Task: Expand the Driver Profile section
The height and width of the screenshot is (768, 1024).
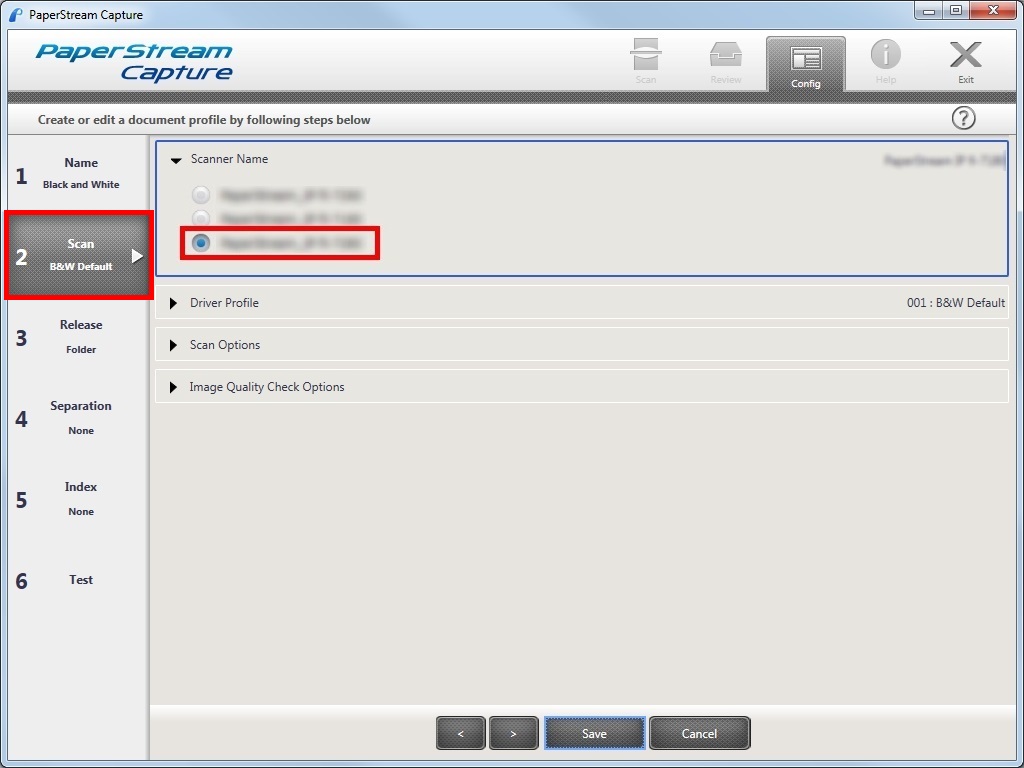Action: [x=173, y=303]
